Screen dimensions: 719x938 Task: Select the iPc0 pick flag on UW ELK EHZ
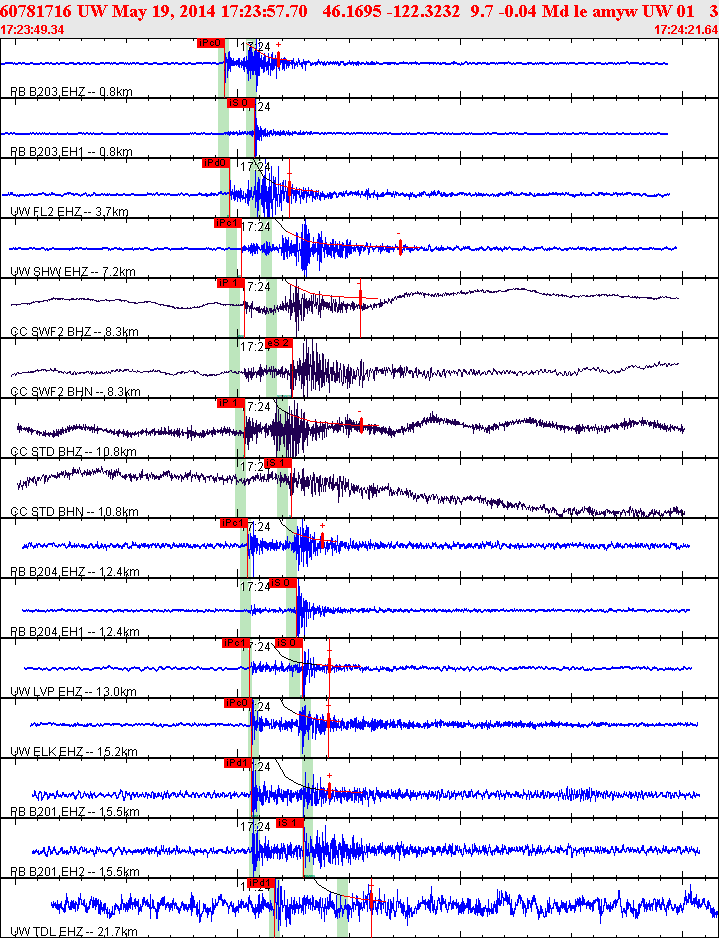coord(237,703)
